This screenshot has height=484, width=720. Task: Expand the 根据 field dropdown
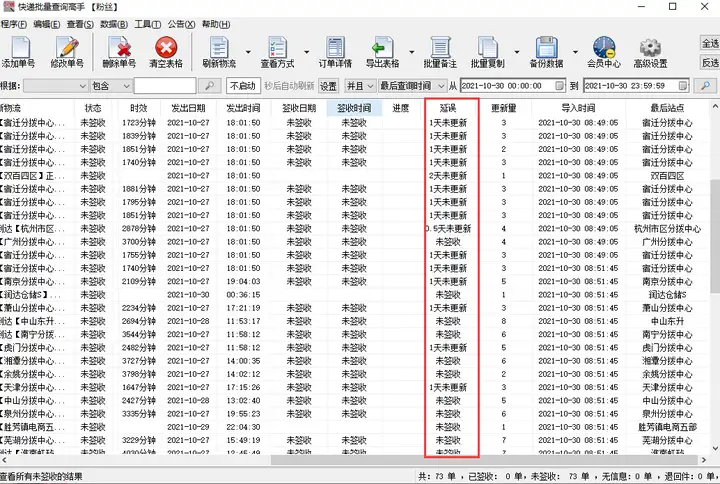(82, 86)
